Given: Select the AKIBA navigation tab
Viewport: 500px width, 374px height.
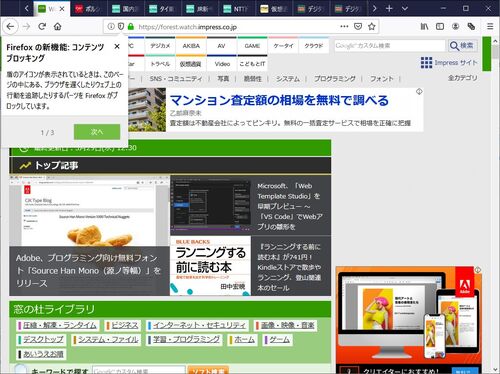Looking at the screenshot, I should 191,46.
